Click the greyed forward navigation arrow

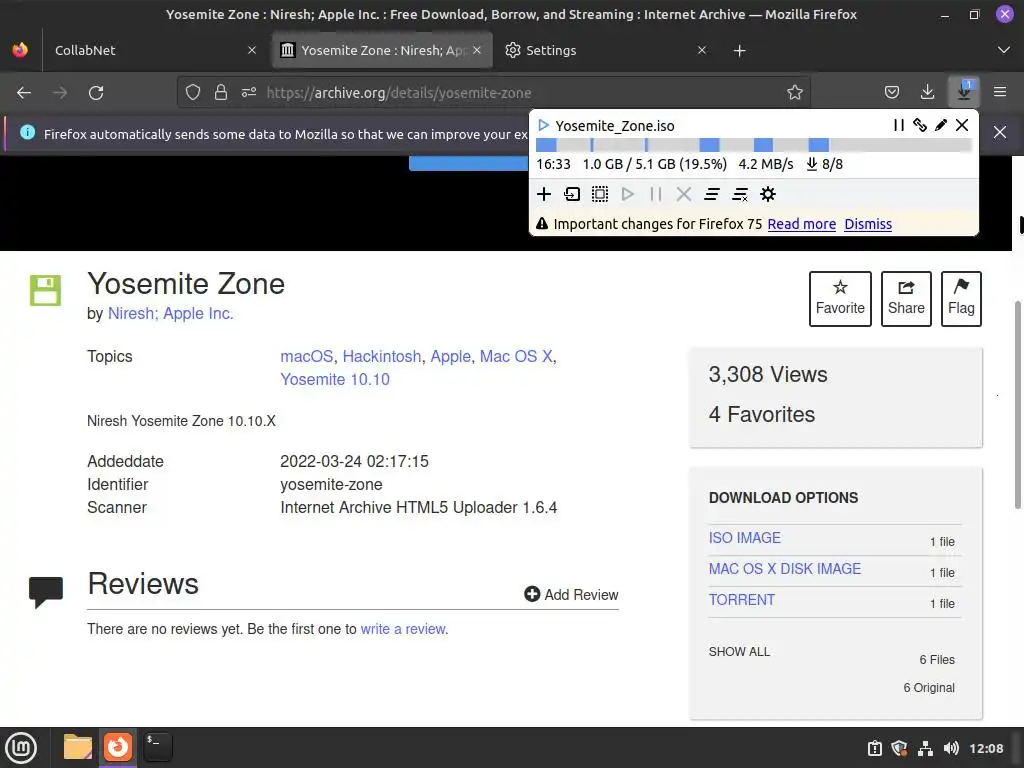tap(60, 92)
